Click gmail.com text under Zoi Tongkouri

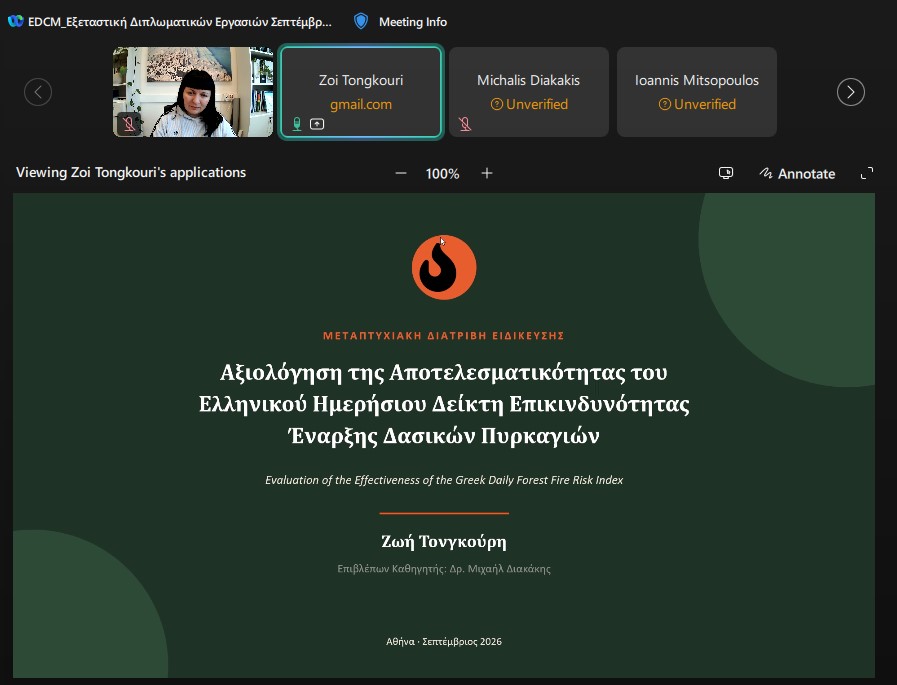point(361,104)
